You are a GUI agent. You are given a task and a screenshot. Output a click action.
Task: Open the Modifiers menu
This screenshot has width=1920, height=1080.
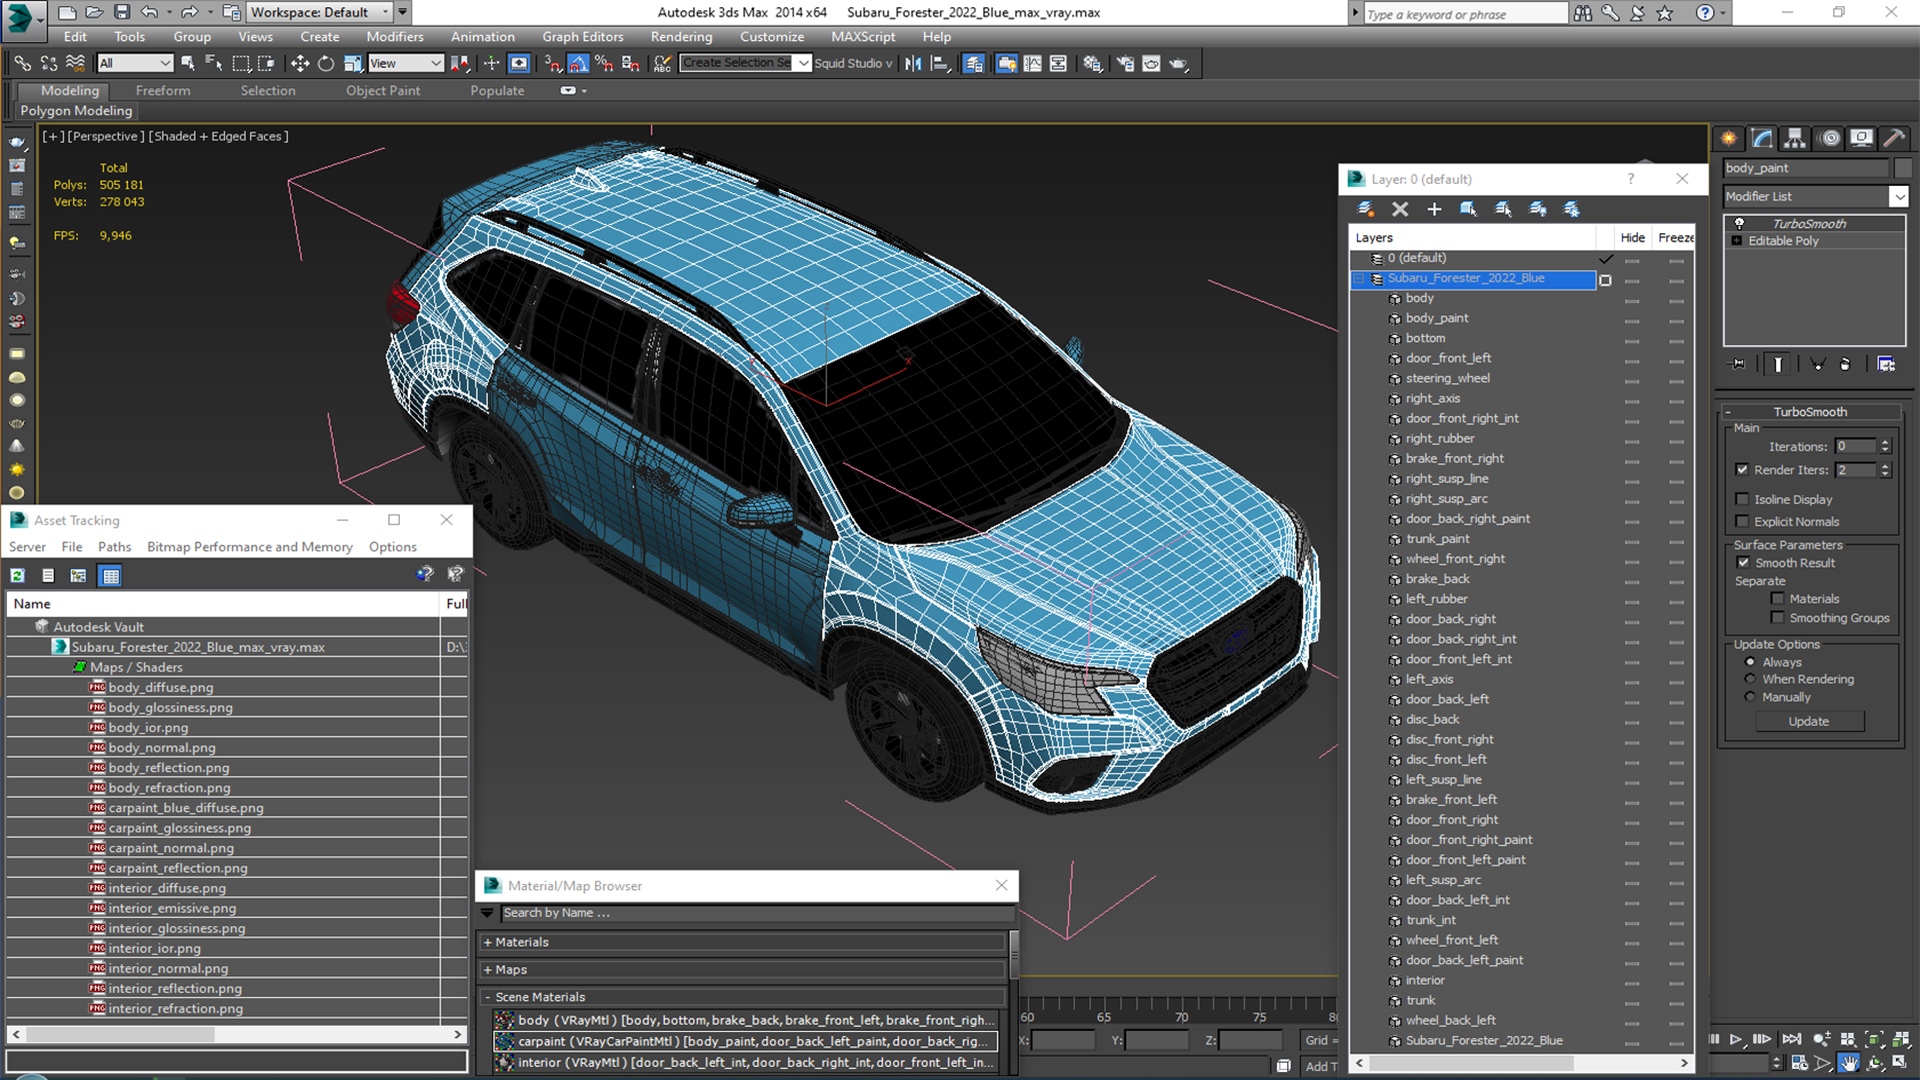coord(394,37)
